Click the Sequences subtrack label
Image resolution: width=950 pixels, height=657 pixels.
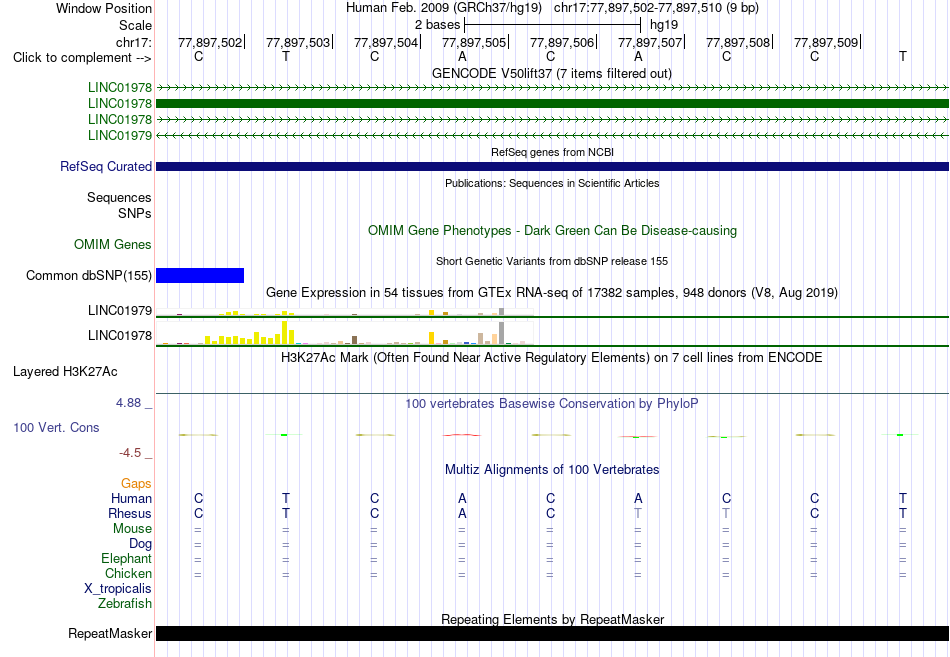(x=119, y=198)
